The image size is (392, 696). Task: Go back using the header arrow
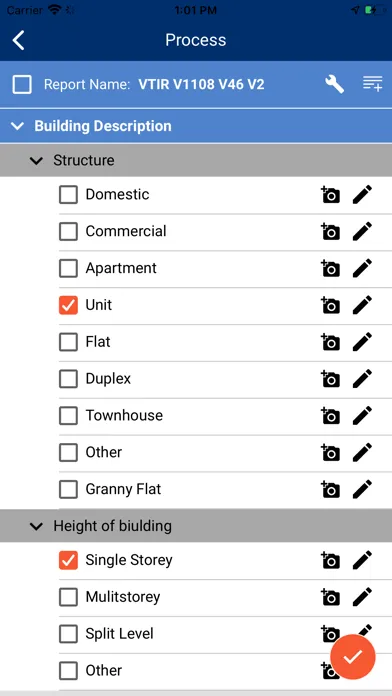coord(19,40)
